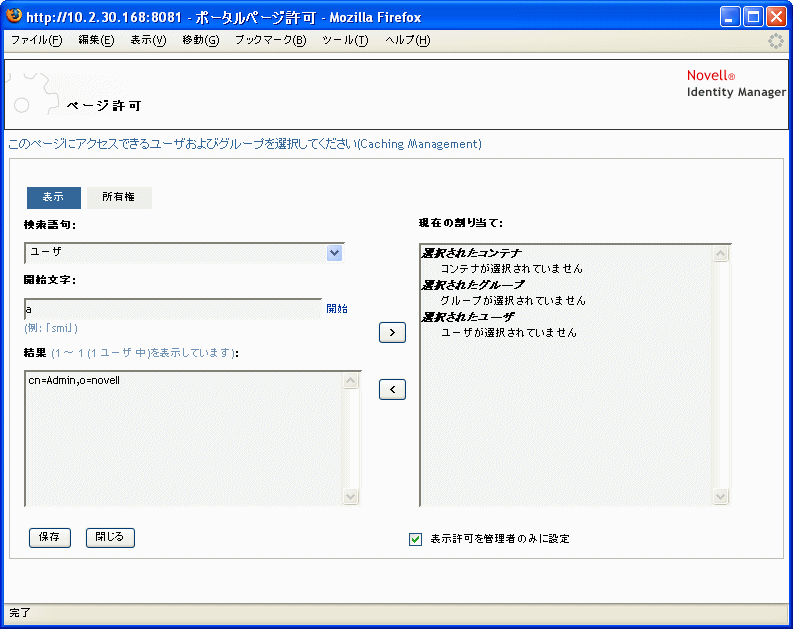This screenshot has width=793, height=629.
Task: Click assignments list scroll up arrow
Action: click(721, 253)
